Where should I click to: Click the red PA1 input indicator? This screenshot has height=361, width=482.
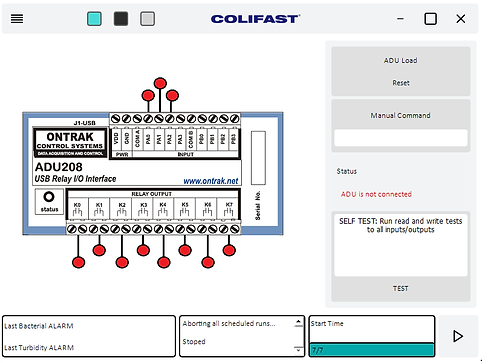(160, 83)
